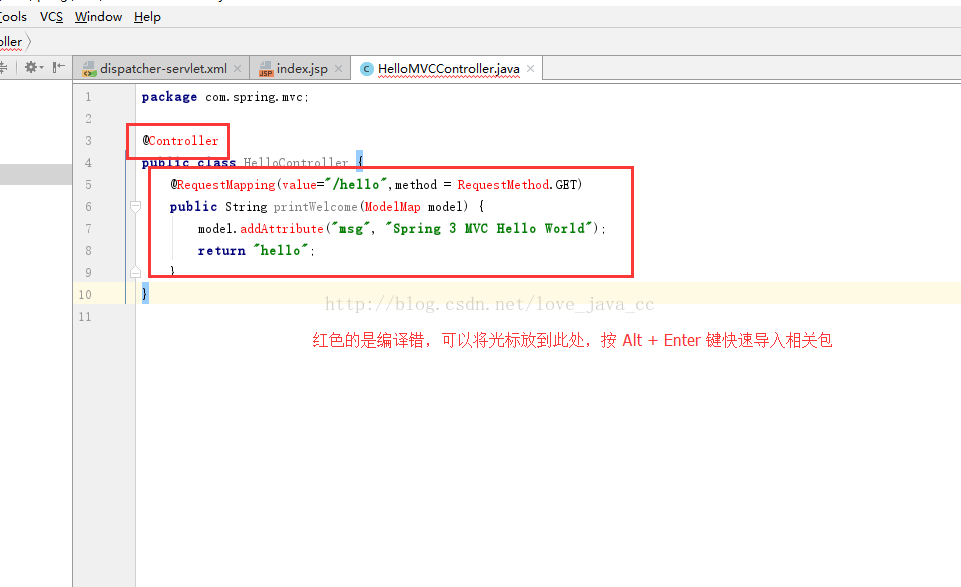Click the addAttribute method call
The height and width of the screenshot is (587, 961).
(282, 229)
